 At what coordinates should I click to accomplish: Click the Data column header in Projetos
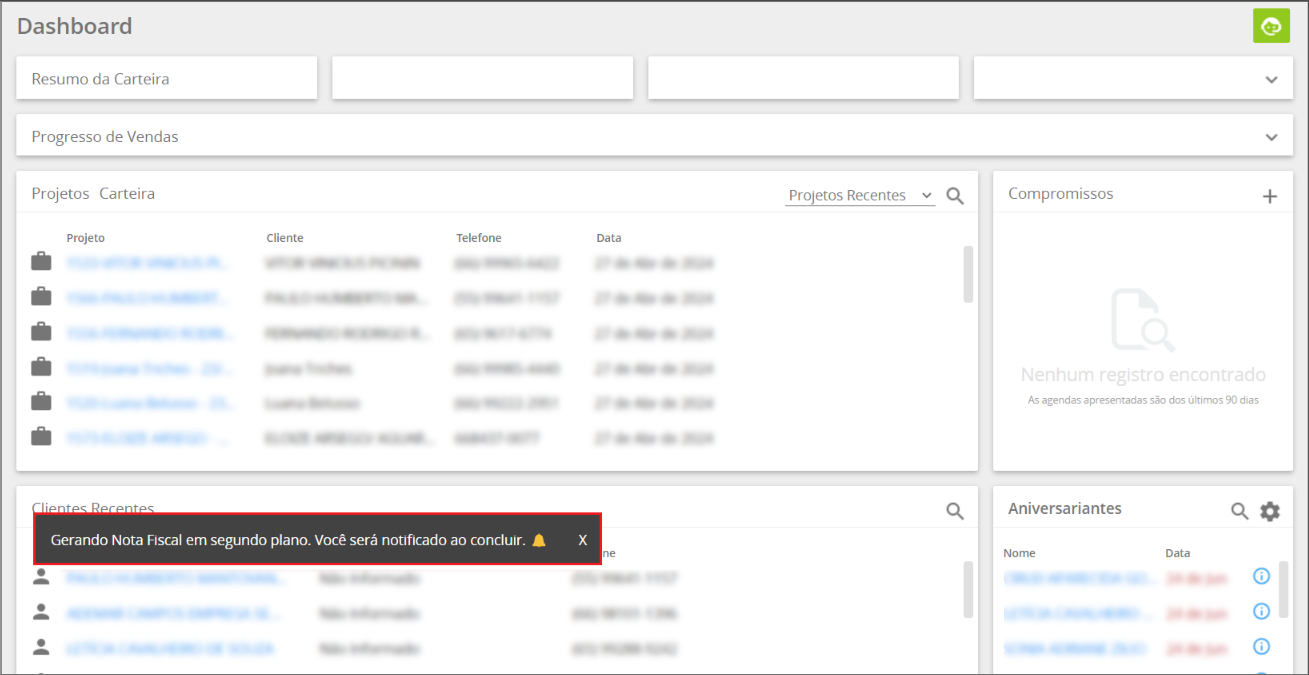[609, 238]
